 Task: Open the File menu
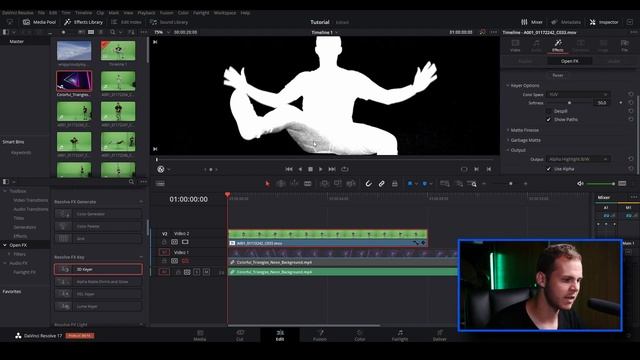(x=41, y=13)
